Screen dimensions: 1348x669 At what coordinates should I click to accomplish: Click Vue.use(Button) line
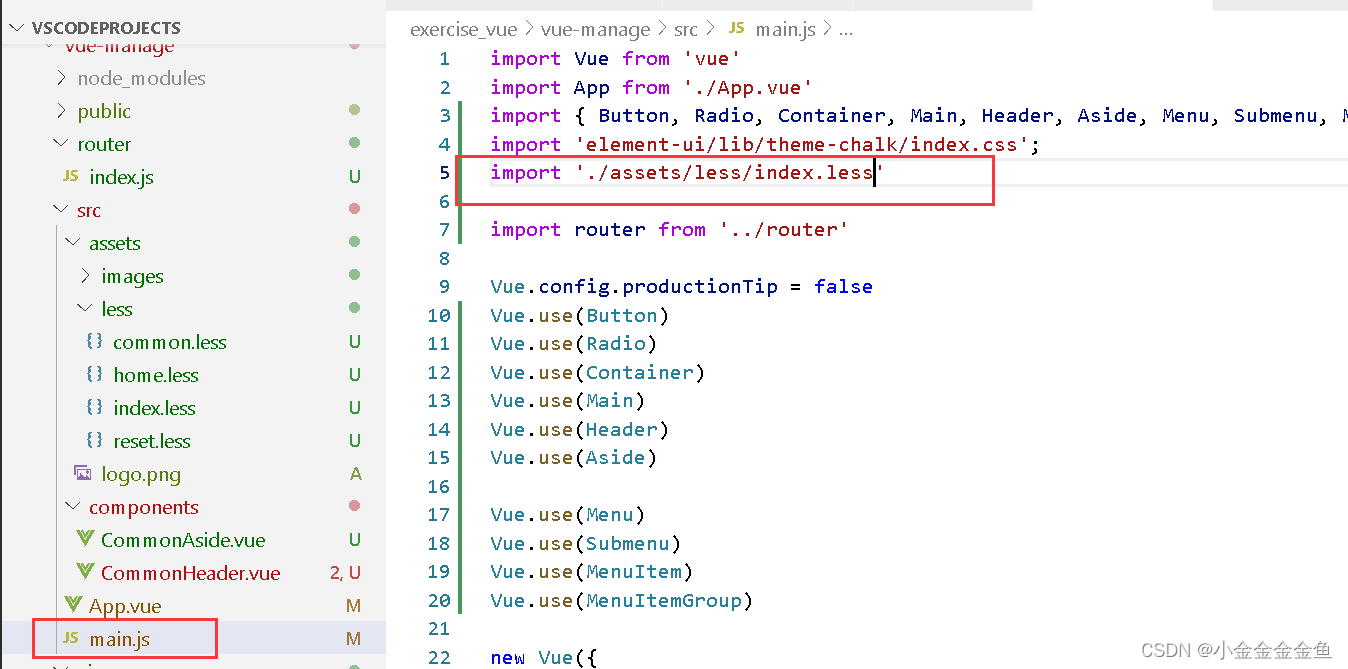(579, 316)
